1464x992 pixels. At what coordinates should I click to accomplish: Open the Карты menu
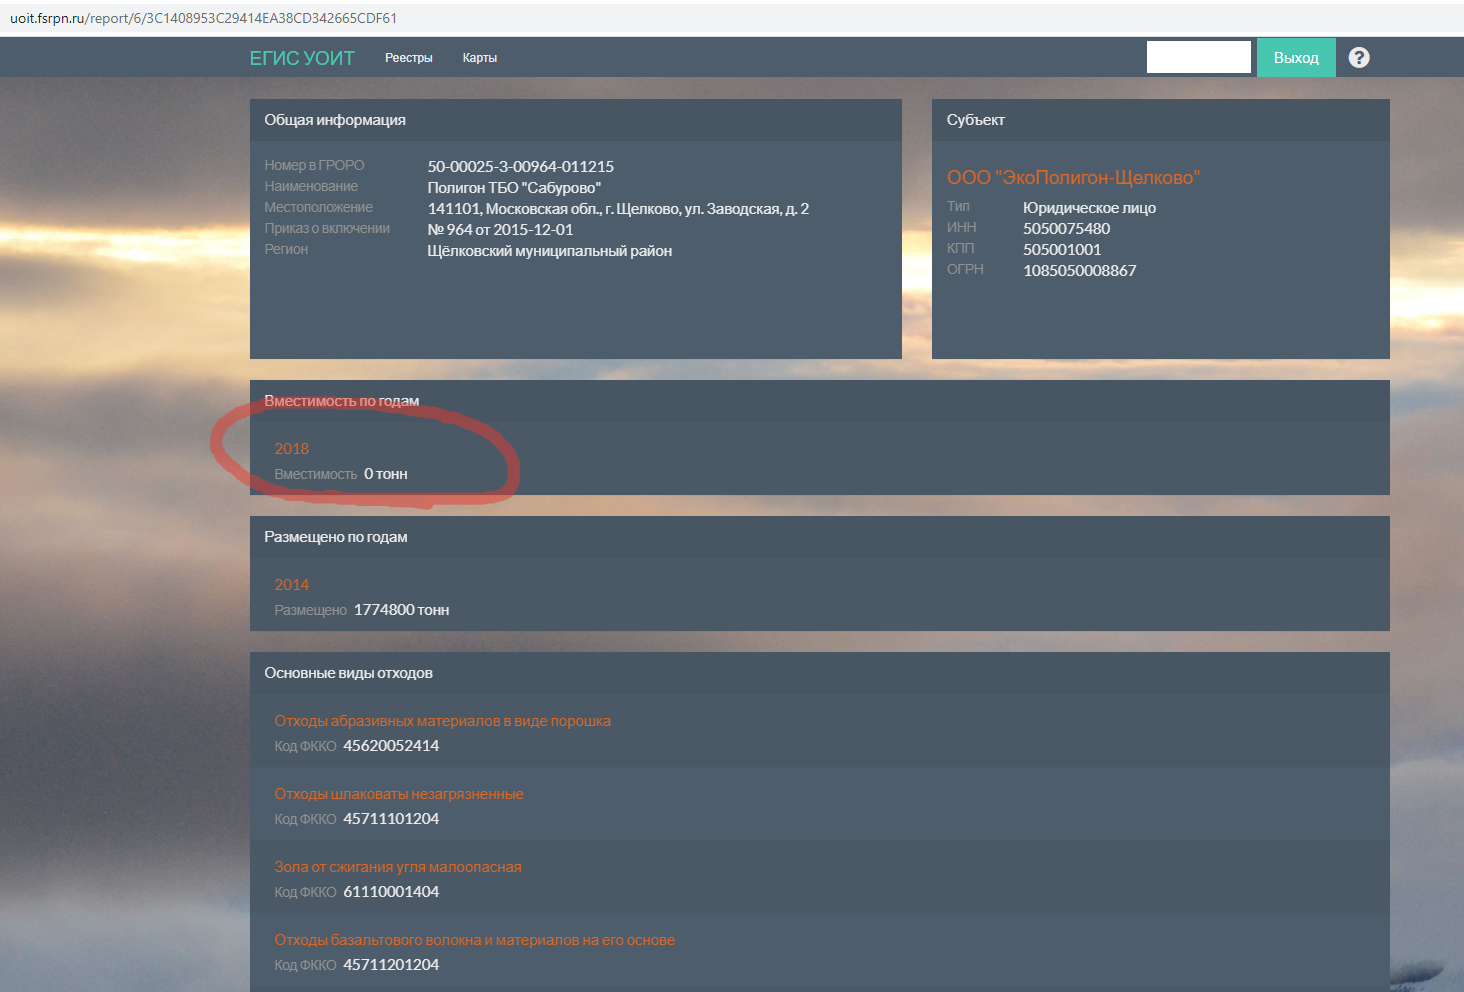[x=479, y=58]
